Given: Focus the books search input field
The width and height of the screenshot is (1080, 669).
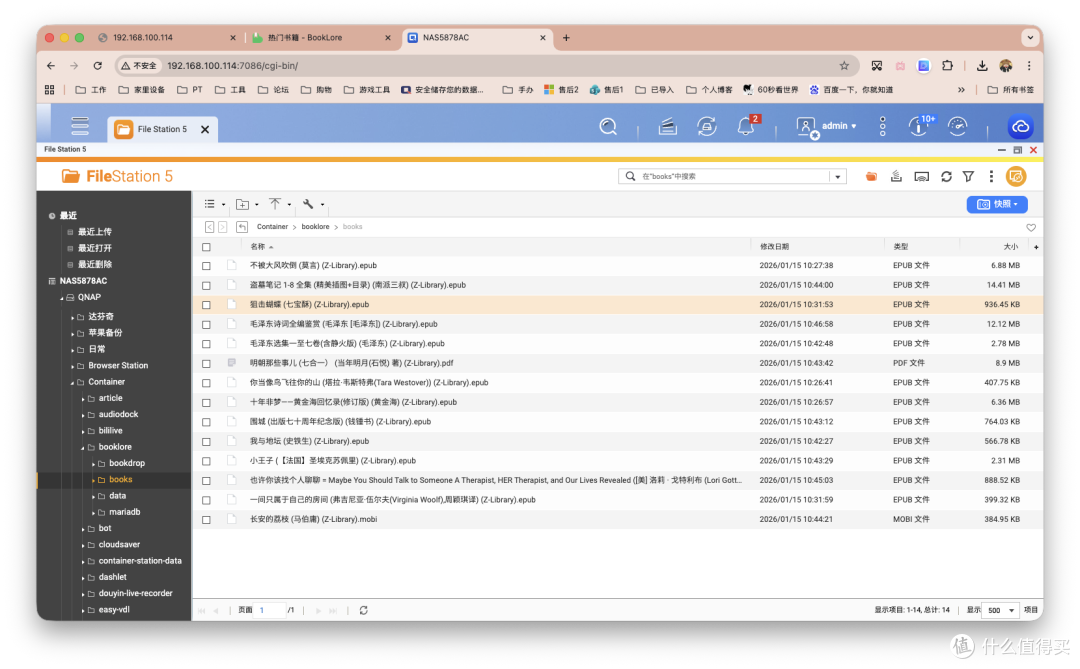Looking at the screenshot, I should (734, 176).
